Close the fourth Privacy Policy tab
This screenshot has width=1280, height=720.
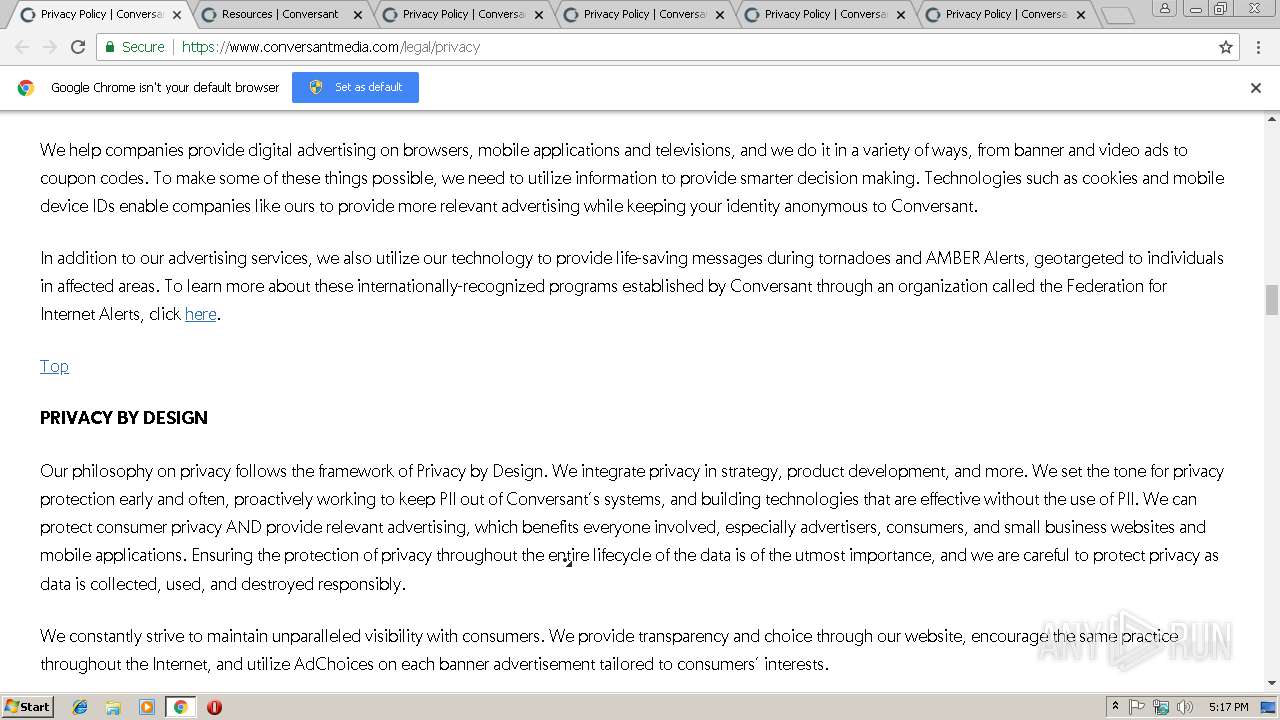point(720,15)
